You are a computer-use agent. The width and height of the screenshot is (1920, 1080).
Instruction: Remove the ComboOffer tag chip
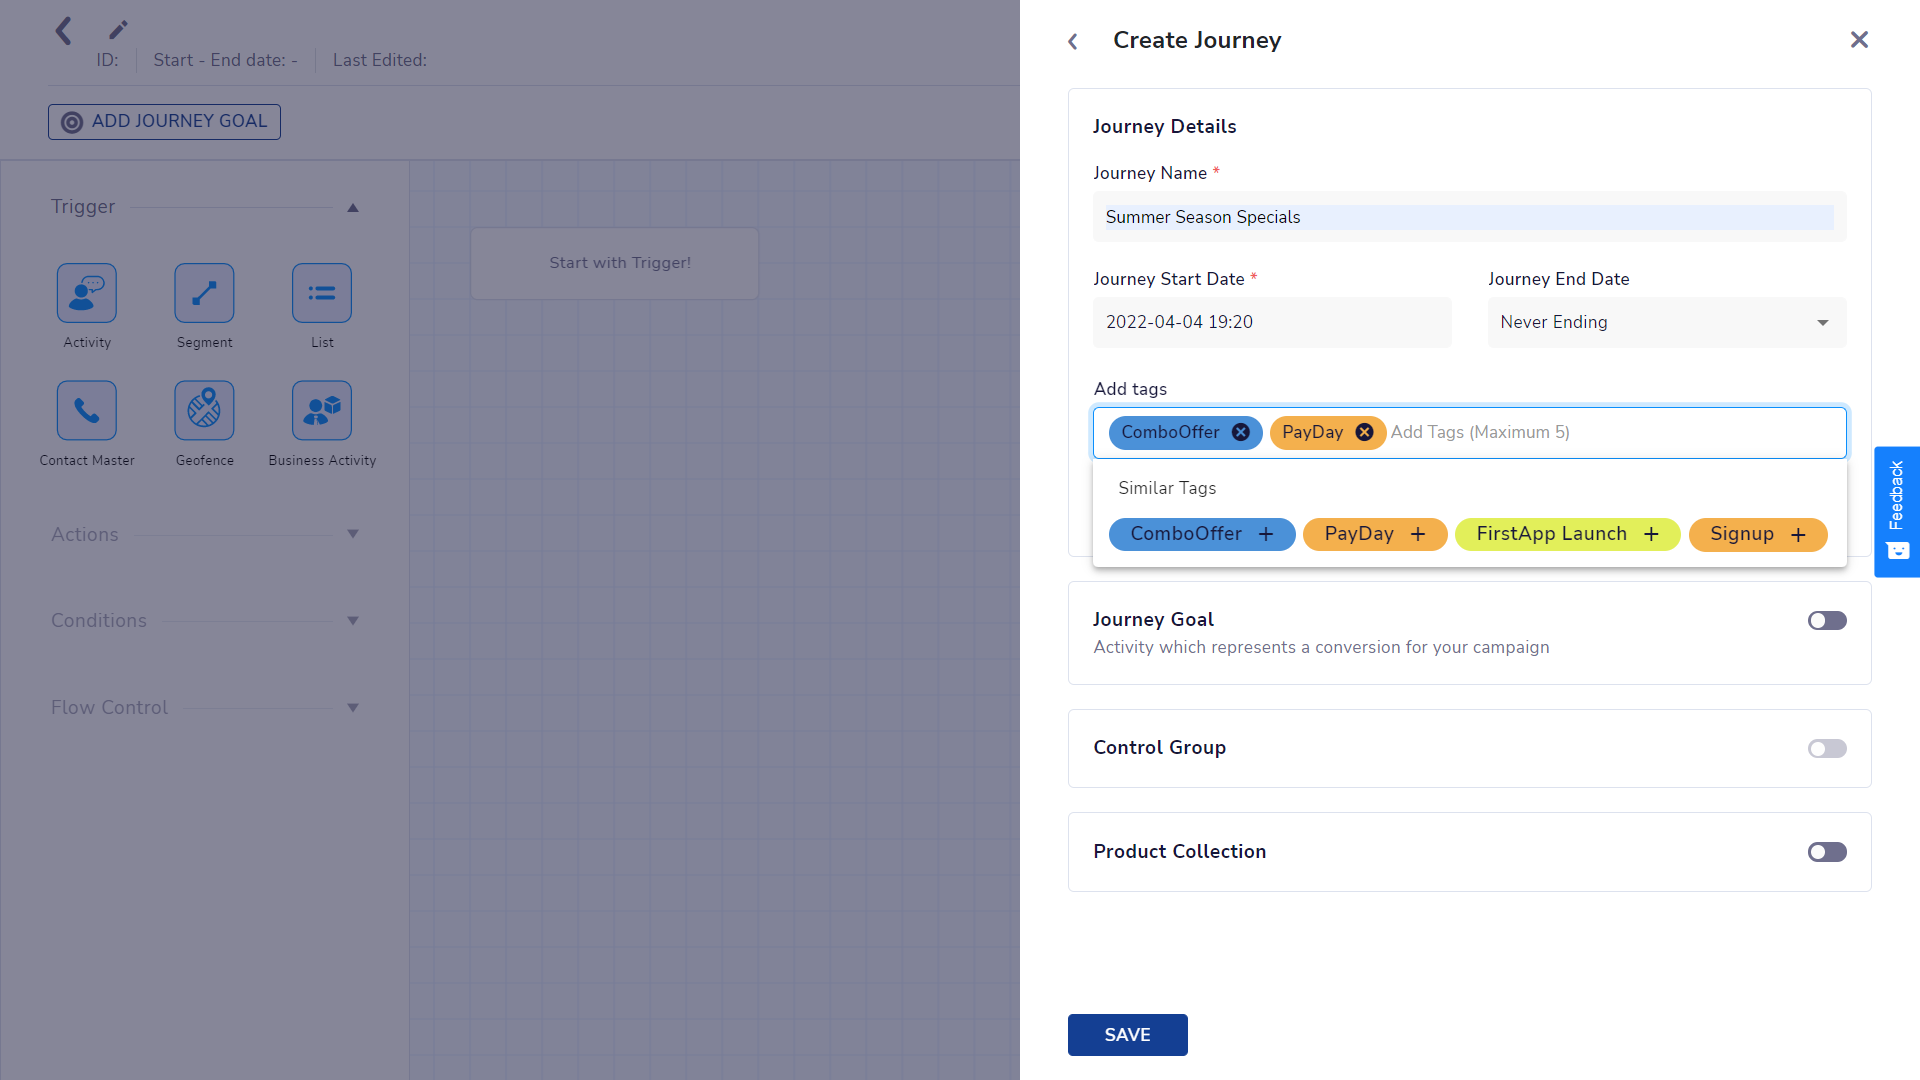(1240, 432)
